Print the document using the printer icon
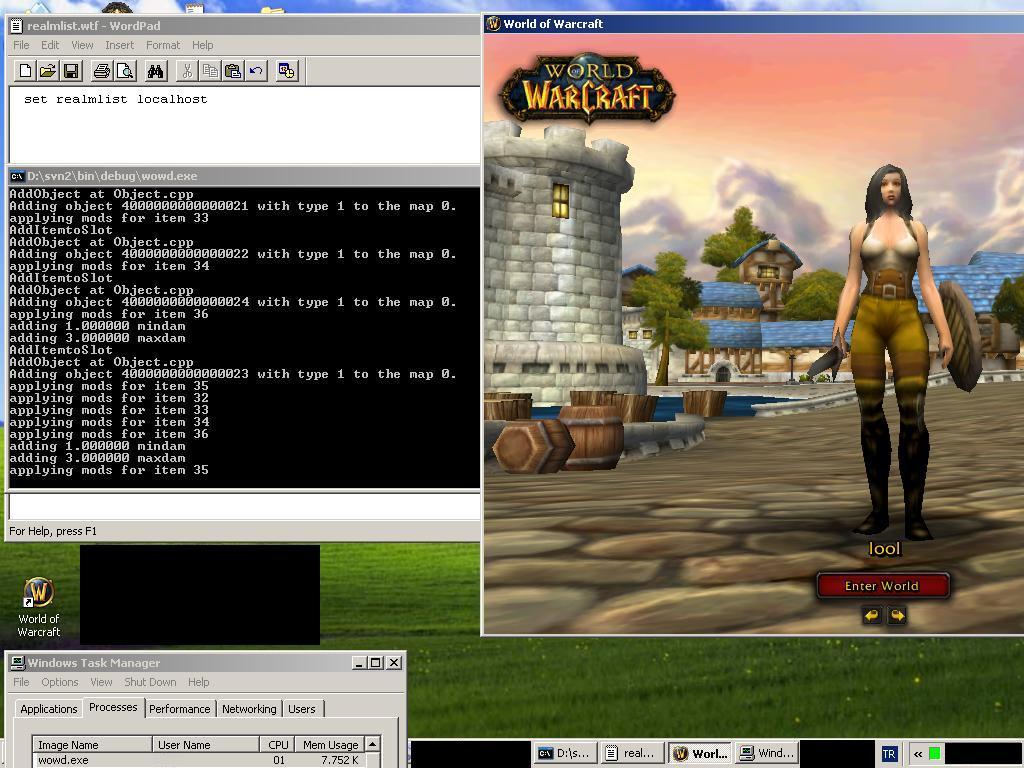This screenshot has width=1024, height=768. pyautogui.click(x=101, y=71)
